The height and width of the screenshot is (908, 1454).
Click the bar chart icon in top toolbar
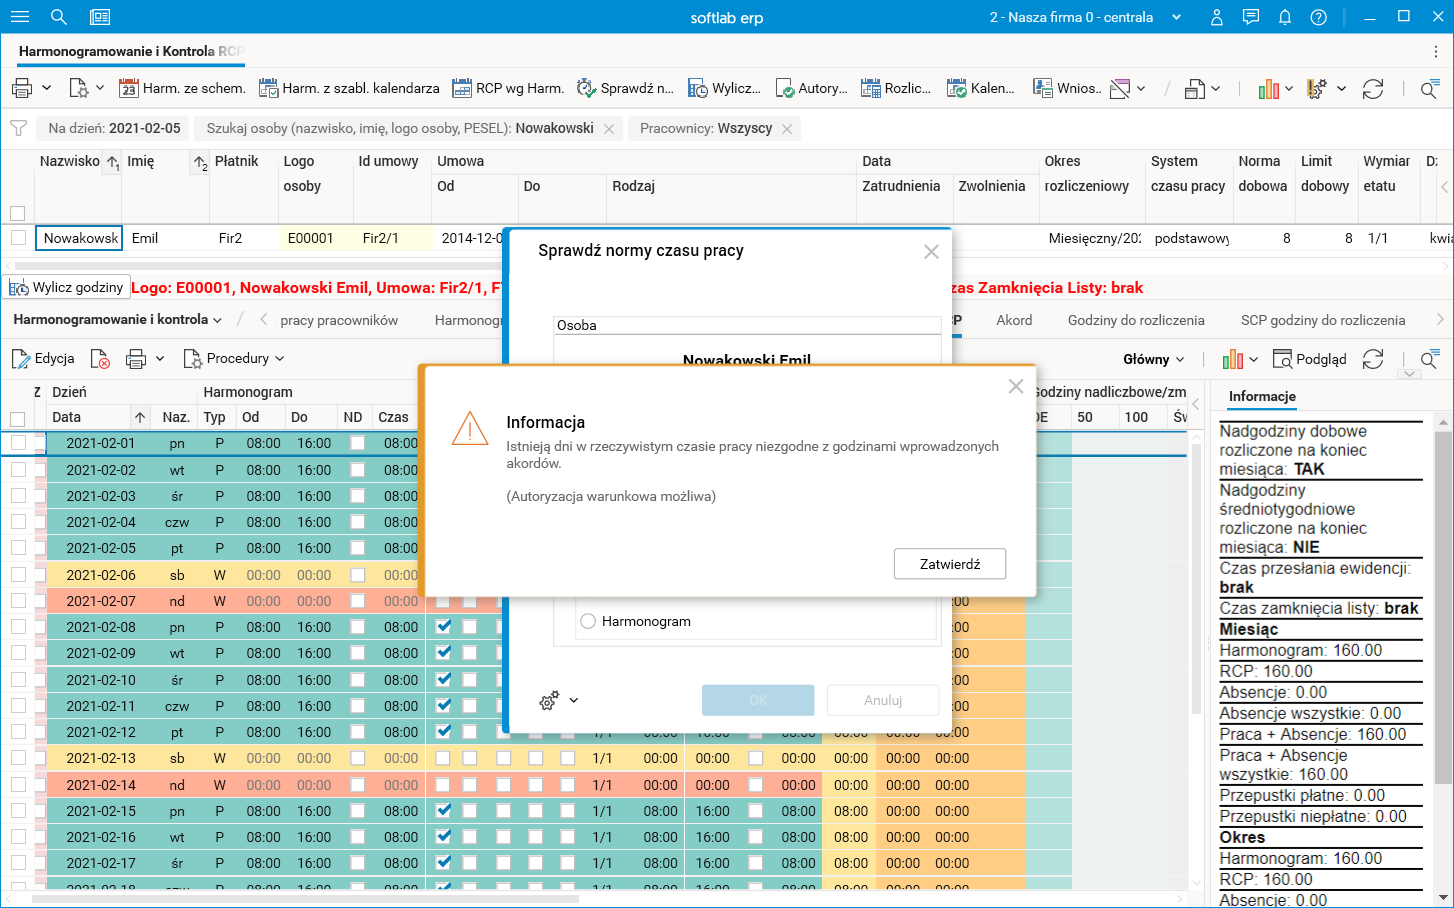tap(1269, 89)
